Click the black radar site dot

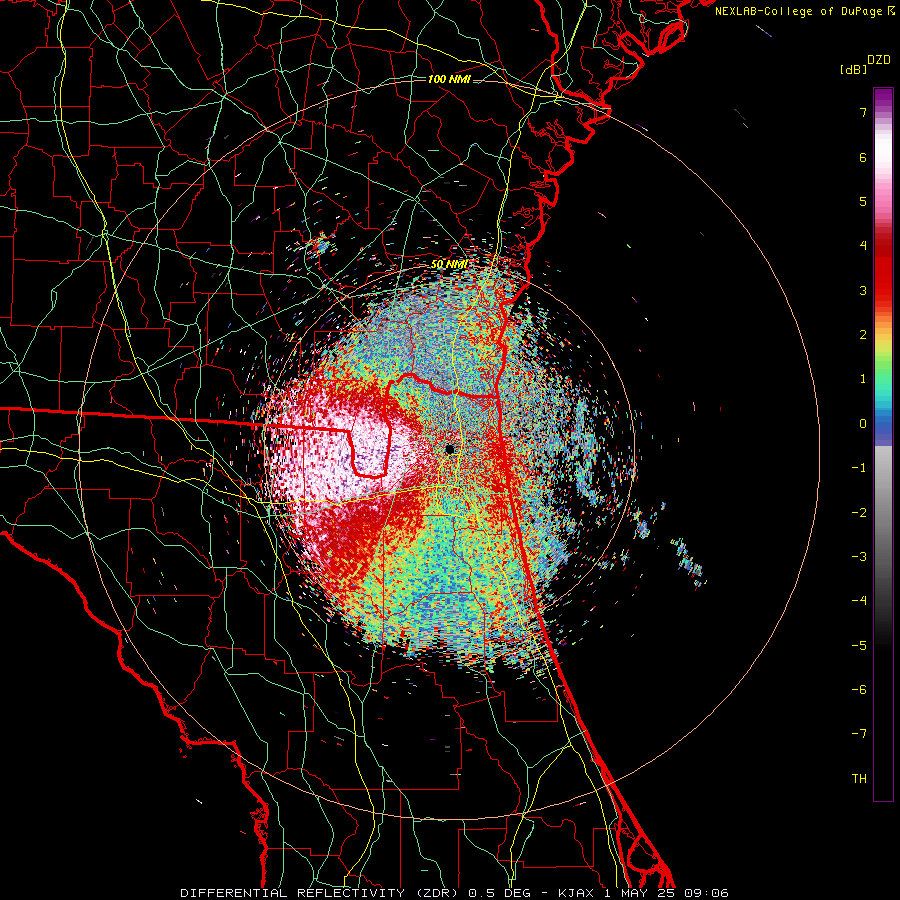(x=450, y=449)
